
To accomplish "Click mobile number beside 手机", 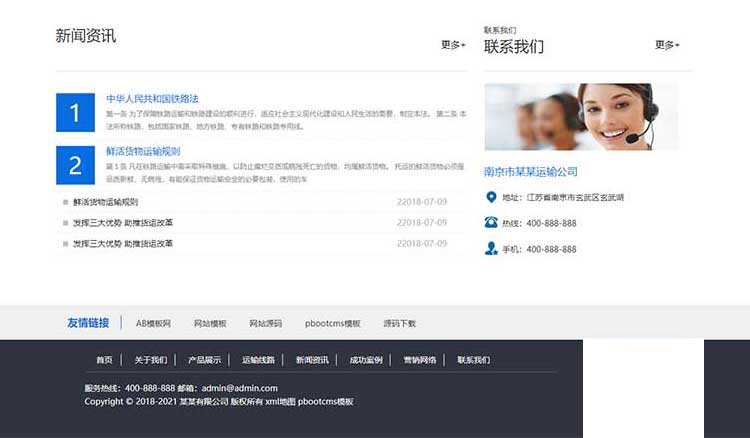I will point(551,249).
